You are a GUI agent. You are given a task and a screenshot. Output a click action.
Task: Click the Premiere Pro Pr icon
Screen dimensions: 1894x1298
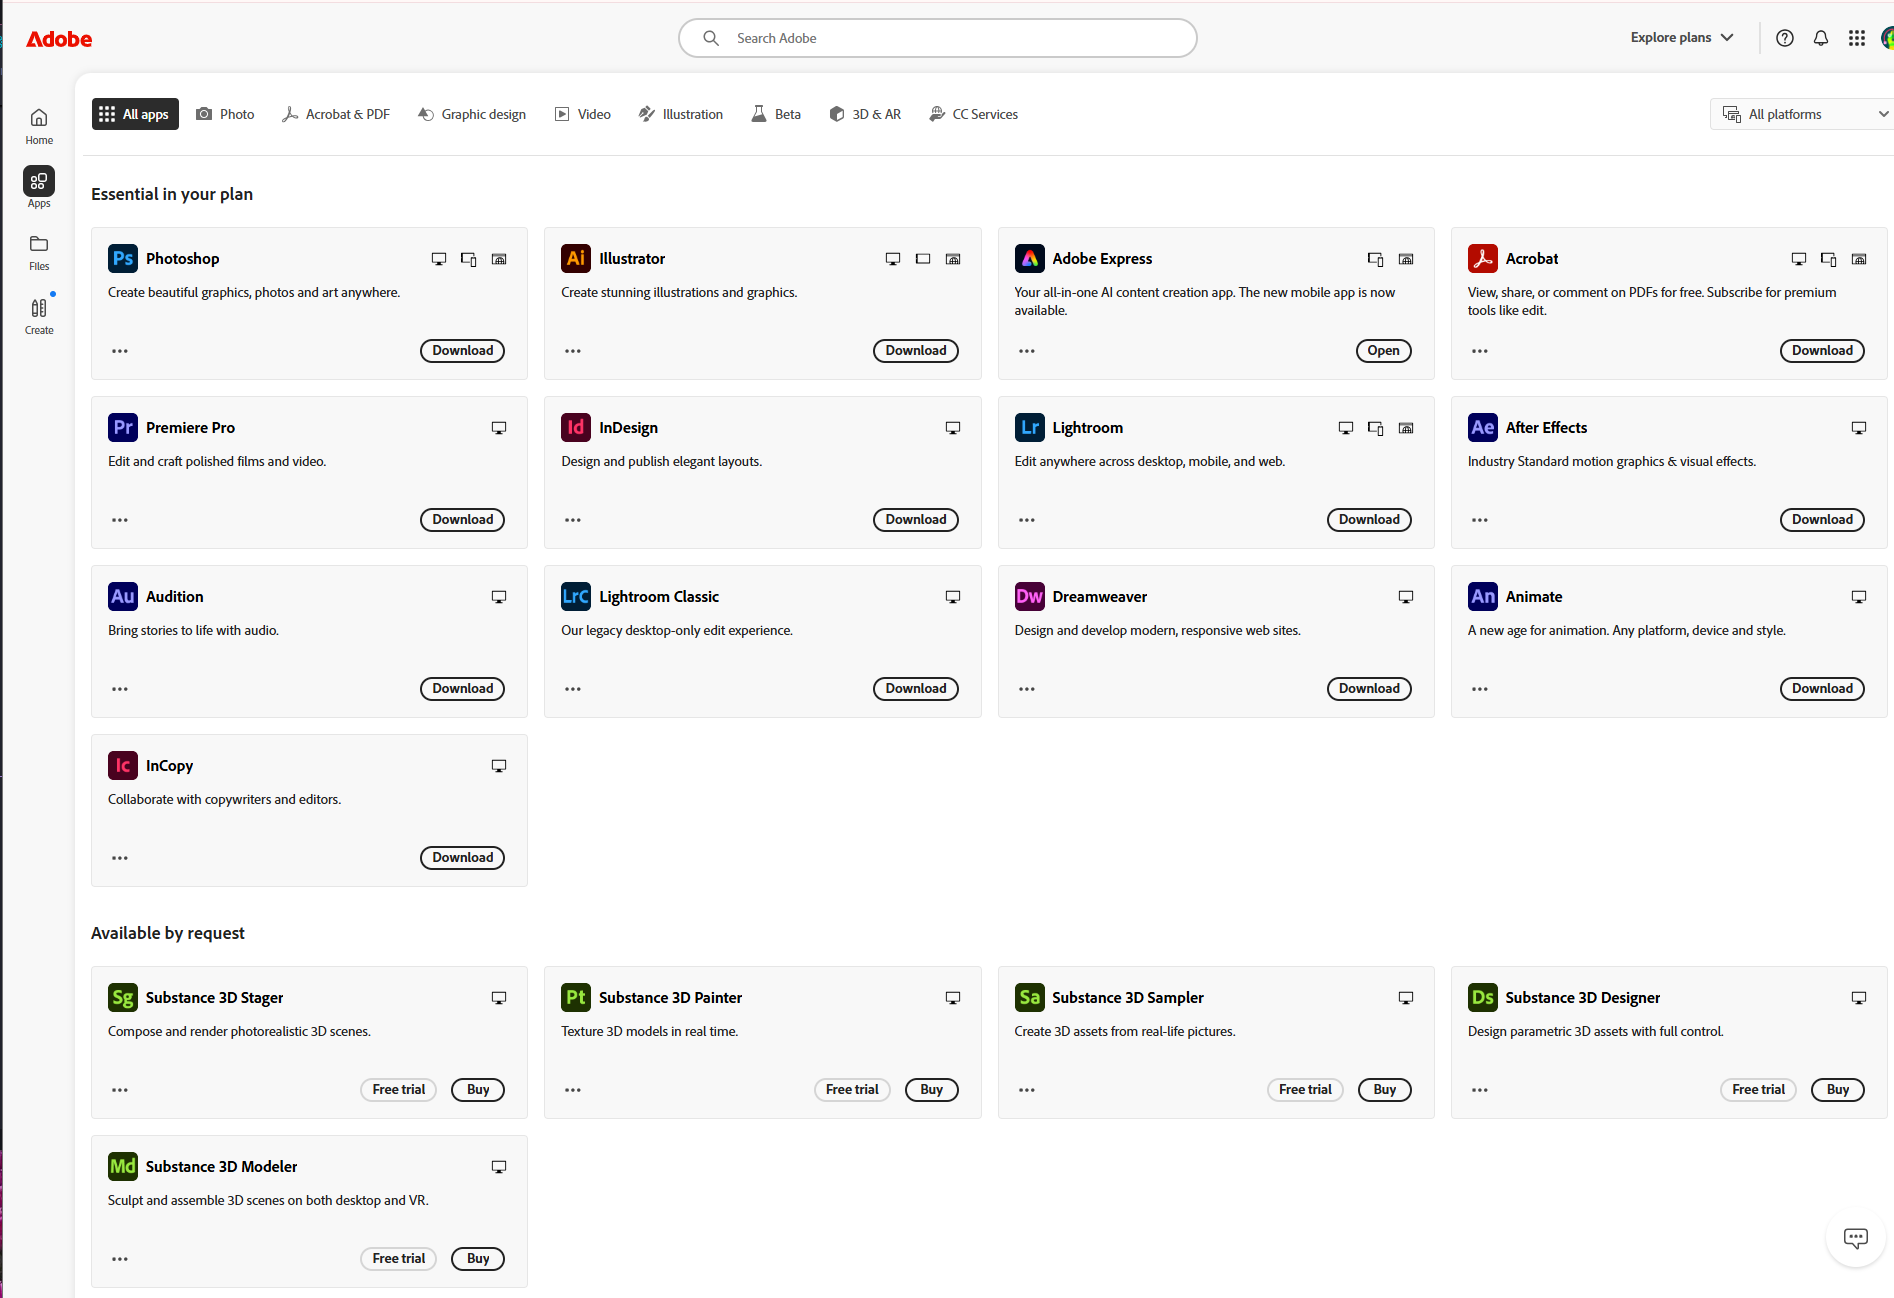(123, 427)
